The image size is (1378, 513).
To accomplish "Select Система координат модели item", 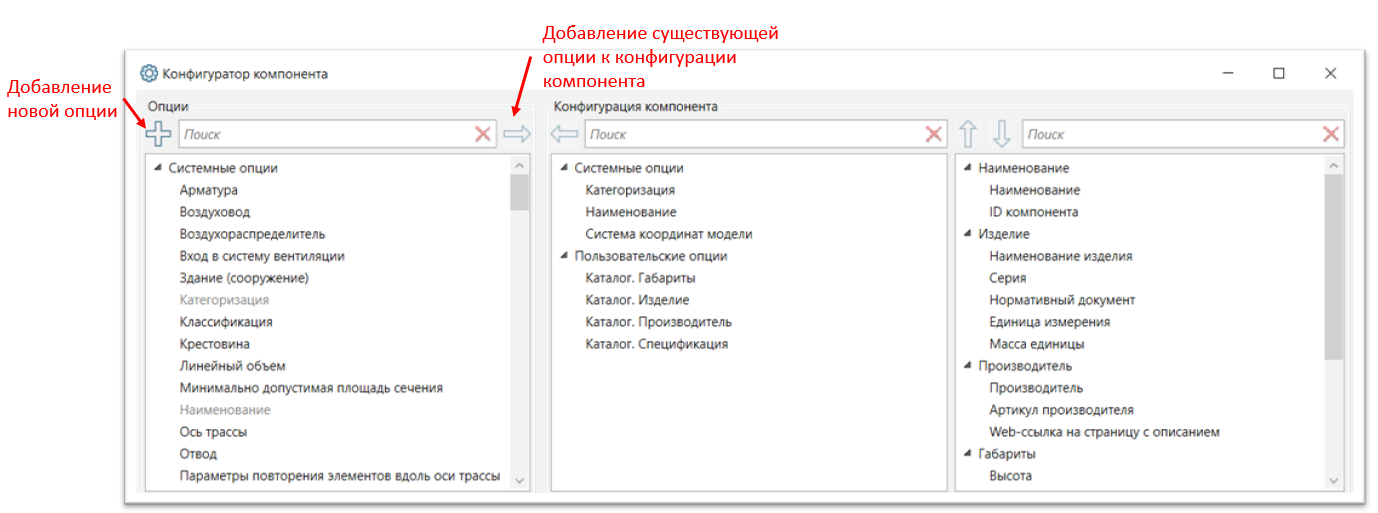I will click(668, 234).
